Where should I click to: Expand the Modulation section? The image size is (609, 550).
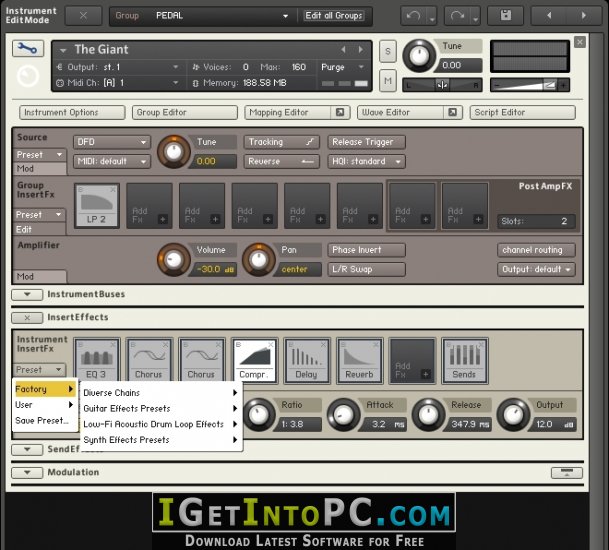click(27, 473)
